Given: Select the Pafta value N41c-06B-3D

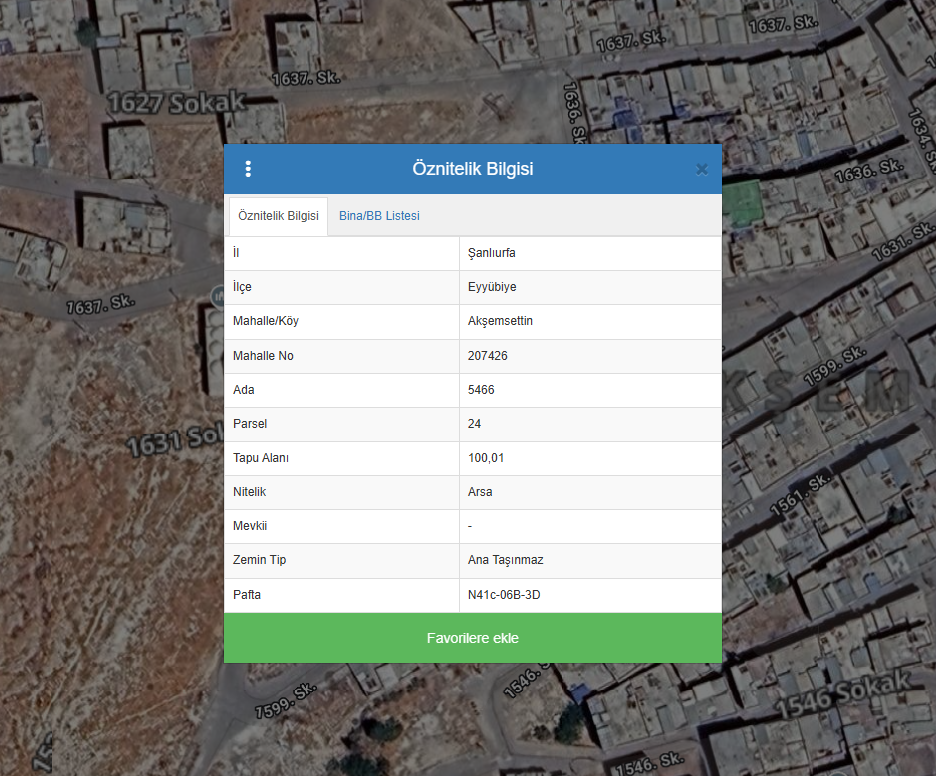Looking at the screenshot, I should click(x=504, y=595).
